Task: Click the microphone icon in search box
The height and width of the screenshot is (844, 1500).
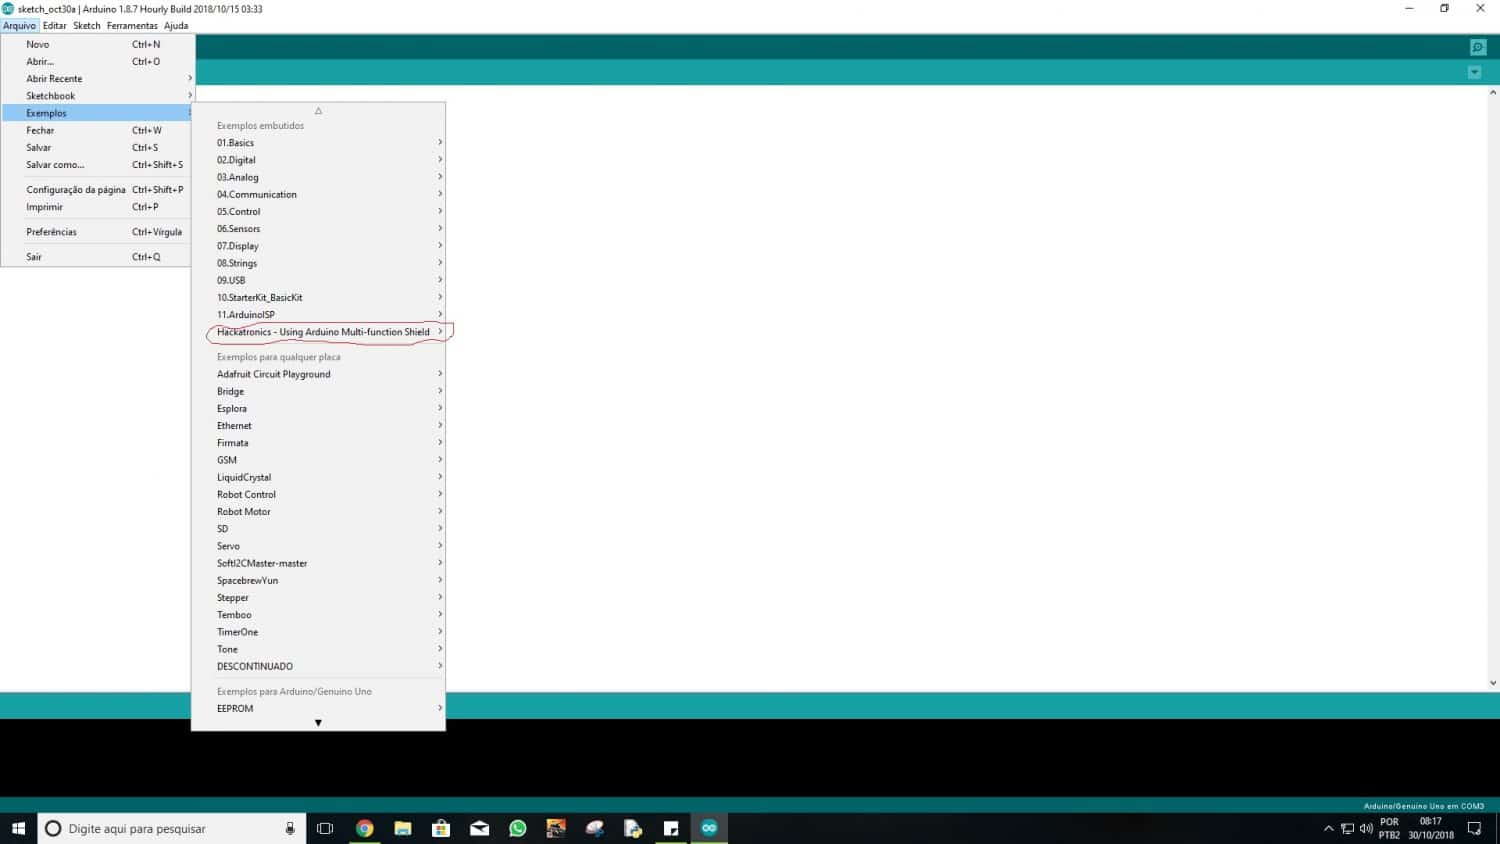Action: pos(290,828)
